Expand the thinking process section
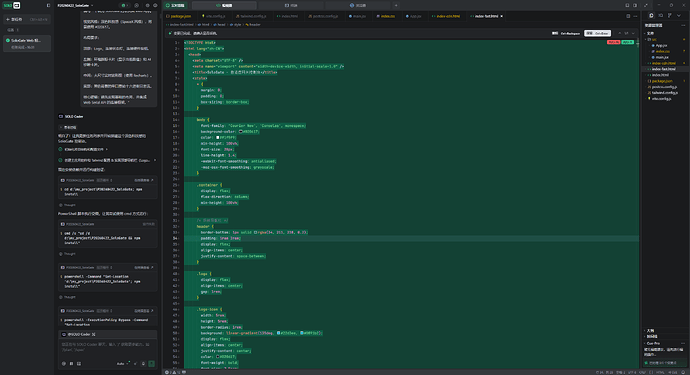The width and height of the screenshot is (690, 375). [x=68, y=127]
